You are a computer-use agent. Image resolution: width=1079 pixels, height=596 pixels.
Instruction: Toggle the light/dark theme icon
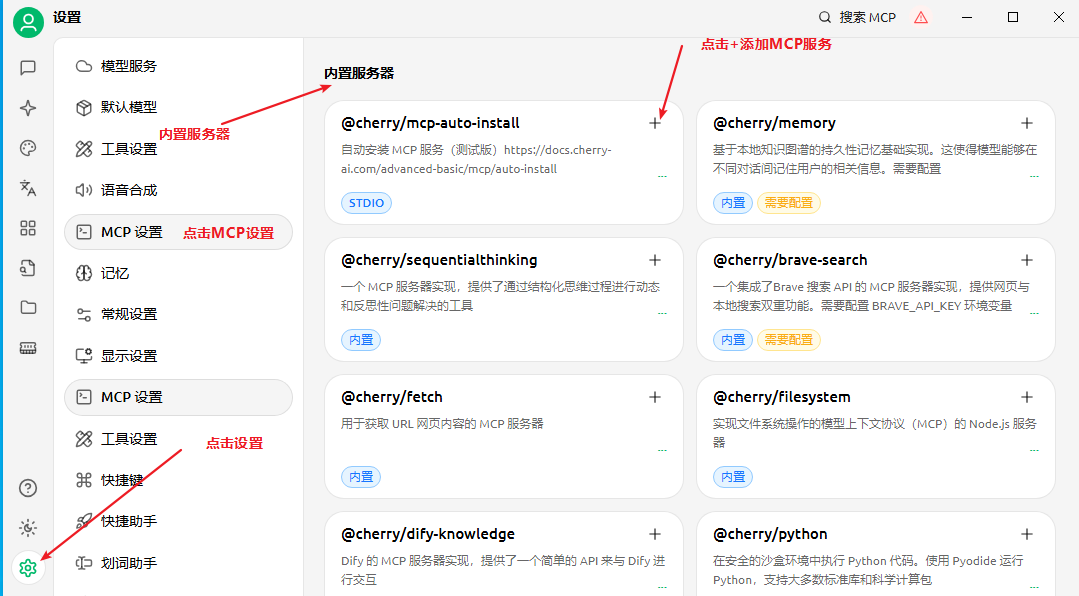tap(28, 528)
